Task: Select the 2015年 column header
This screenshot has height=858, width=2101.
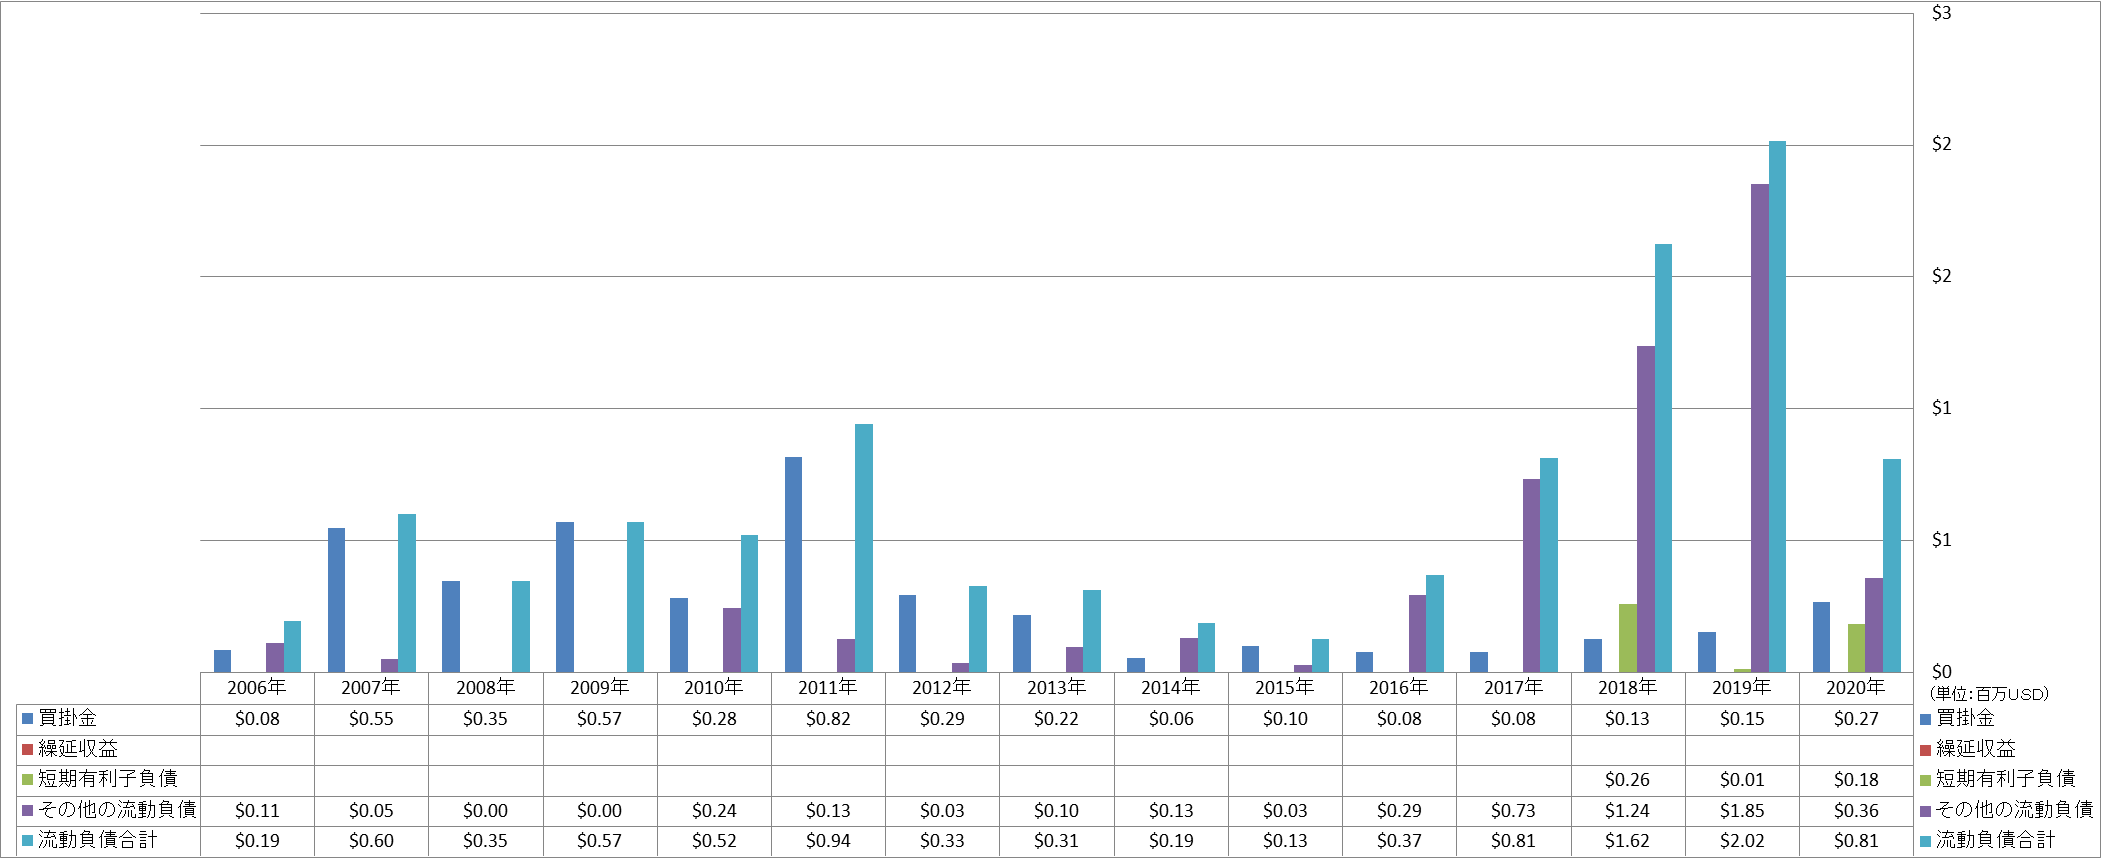Action: click(1285, 687)
